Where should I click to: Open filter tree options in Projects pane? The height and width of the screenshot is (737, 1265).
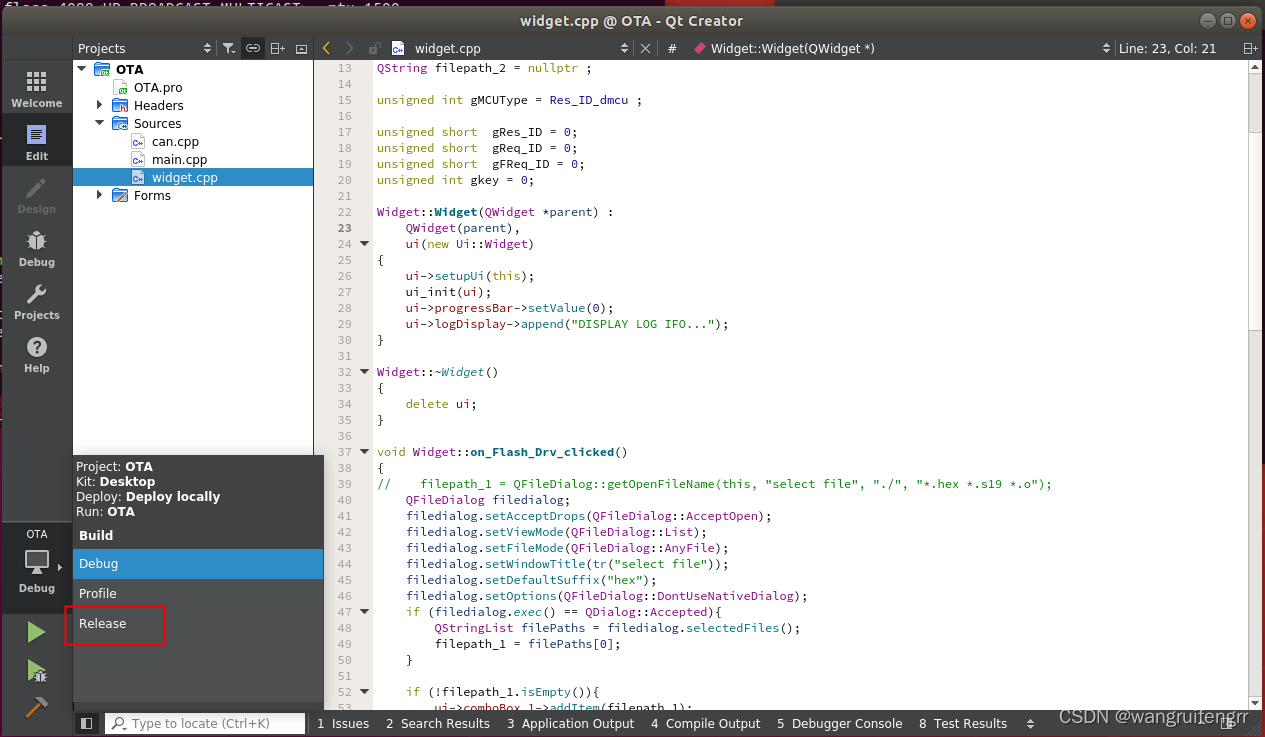[x=228, y=48]
